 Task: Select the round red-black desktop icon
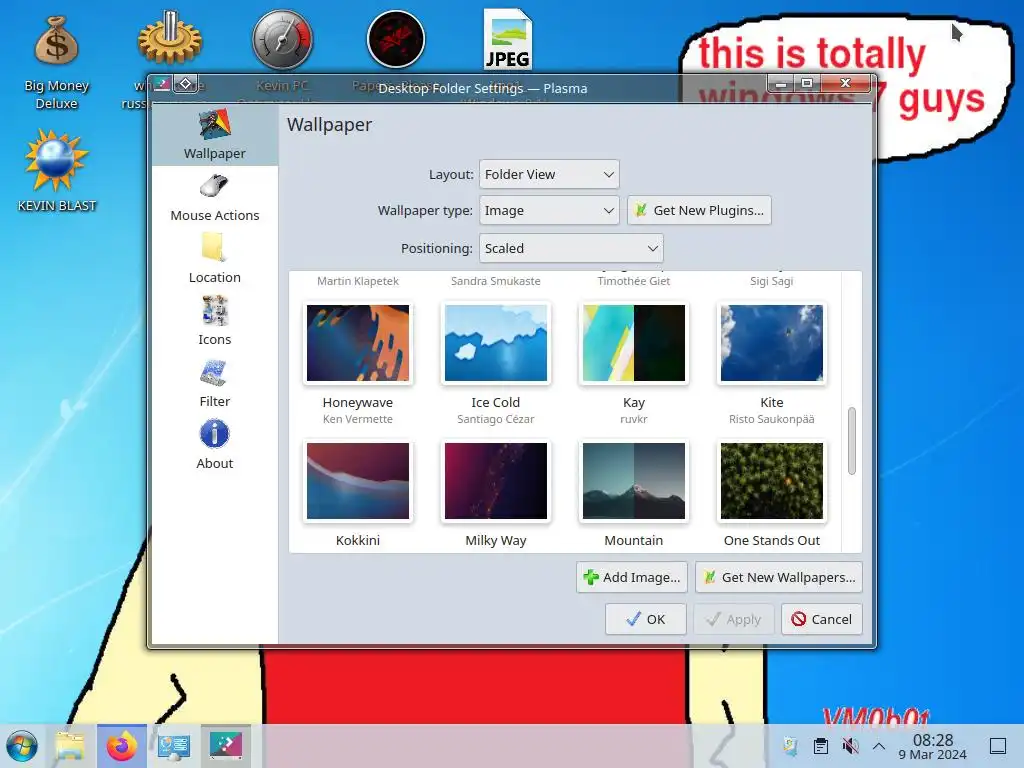(x=396, y=39)
